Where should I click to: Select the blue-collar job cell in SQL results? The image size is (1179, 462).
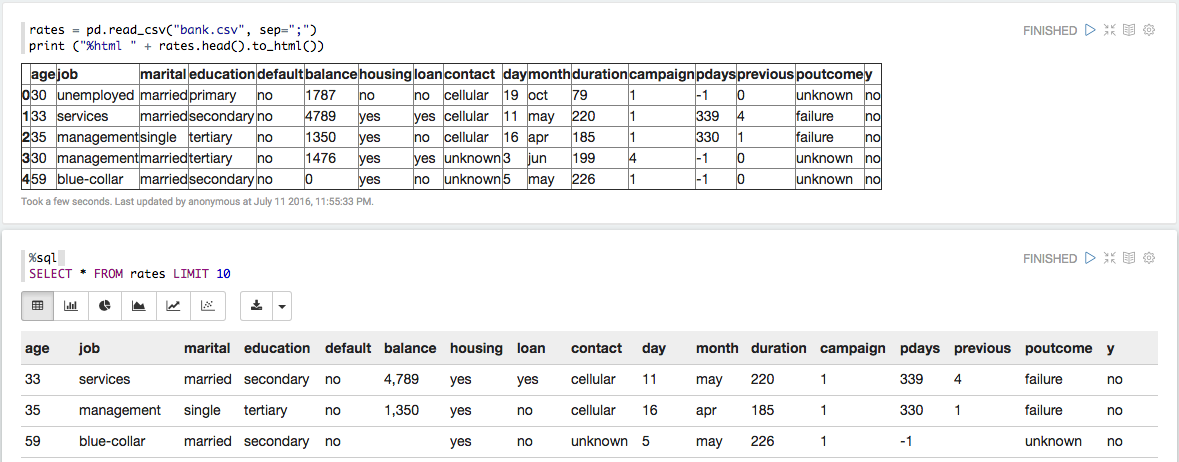click(x=111, y=441)
